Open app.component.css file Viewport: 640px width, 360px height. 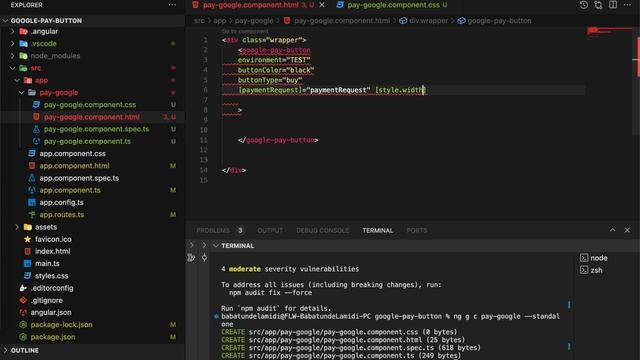tap(72, 153)
